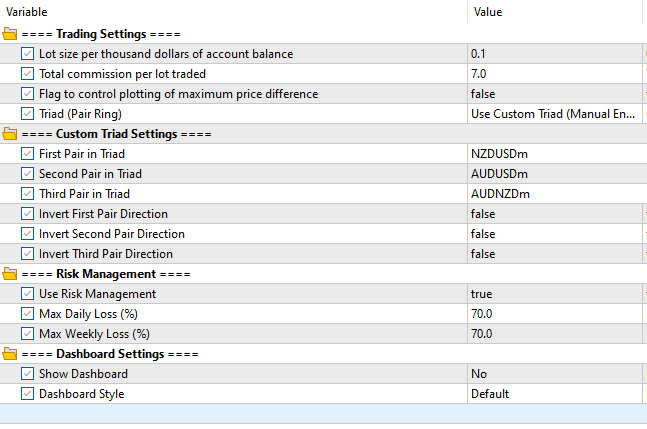Open the Triad (Pair Ring) value dropdown
Screen dimensions: 647x429
coord(553,113)
